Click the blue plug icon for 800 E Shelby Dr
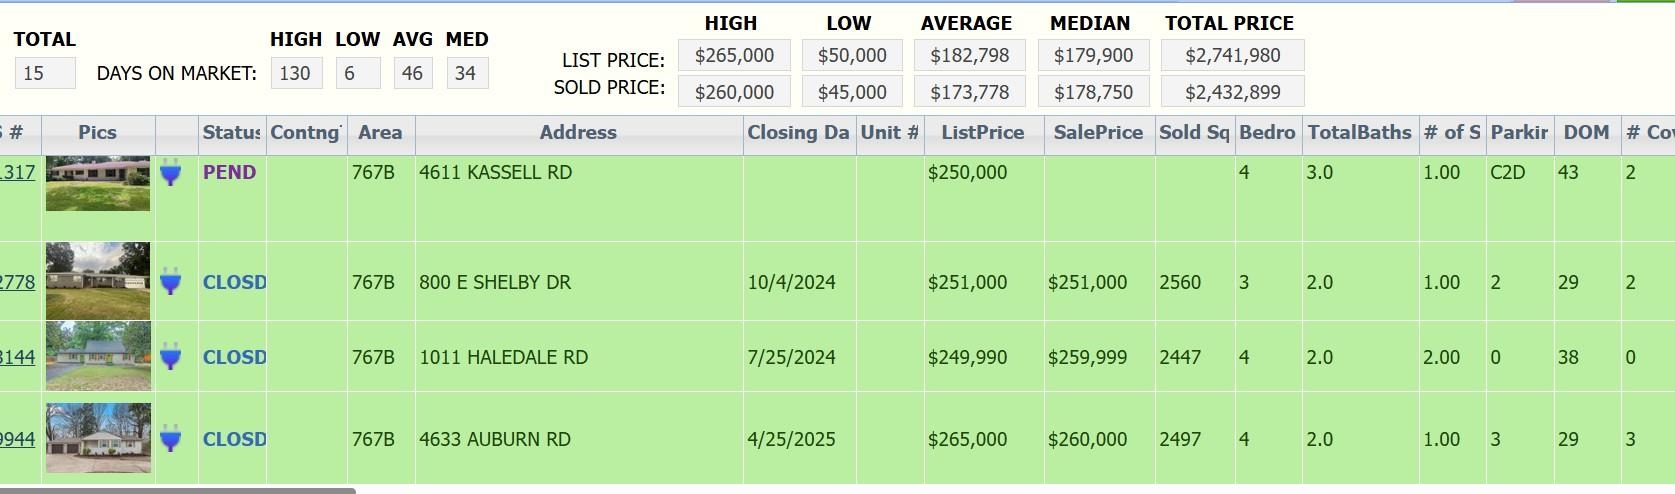Viewport: 1675px width, 494px height. 171,282
